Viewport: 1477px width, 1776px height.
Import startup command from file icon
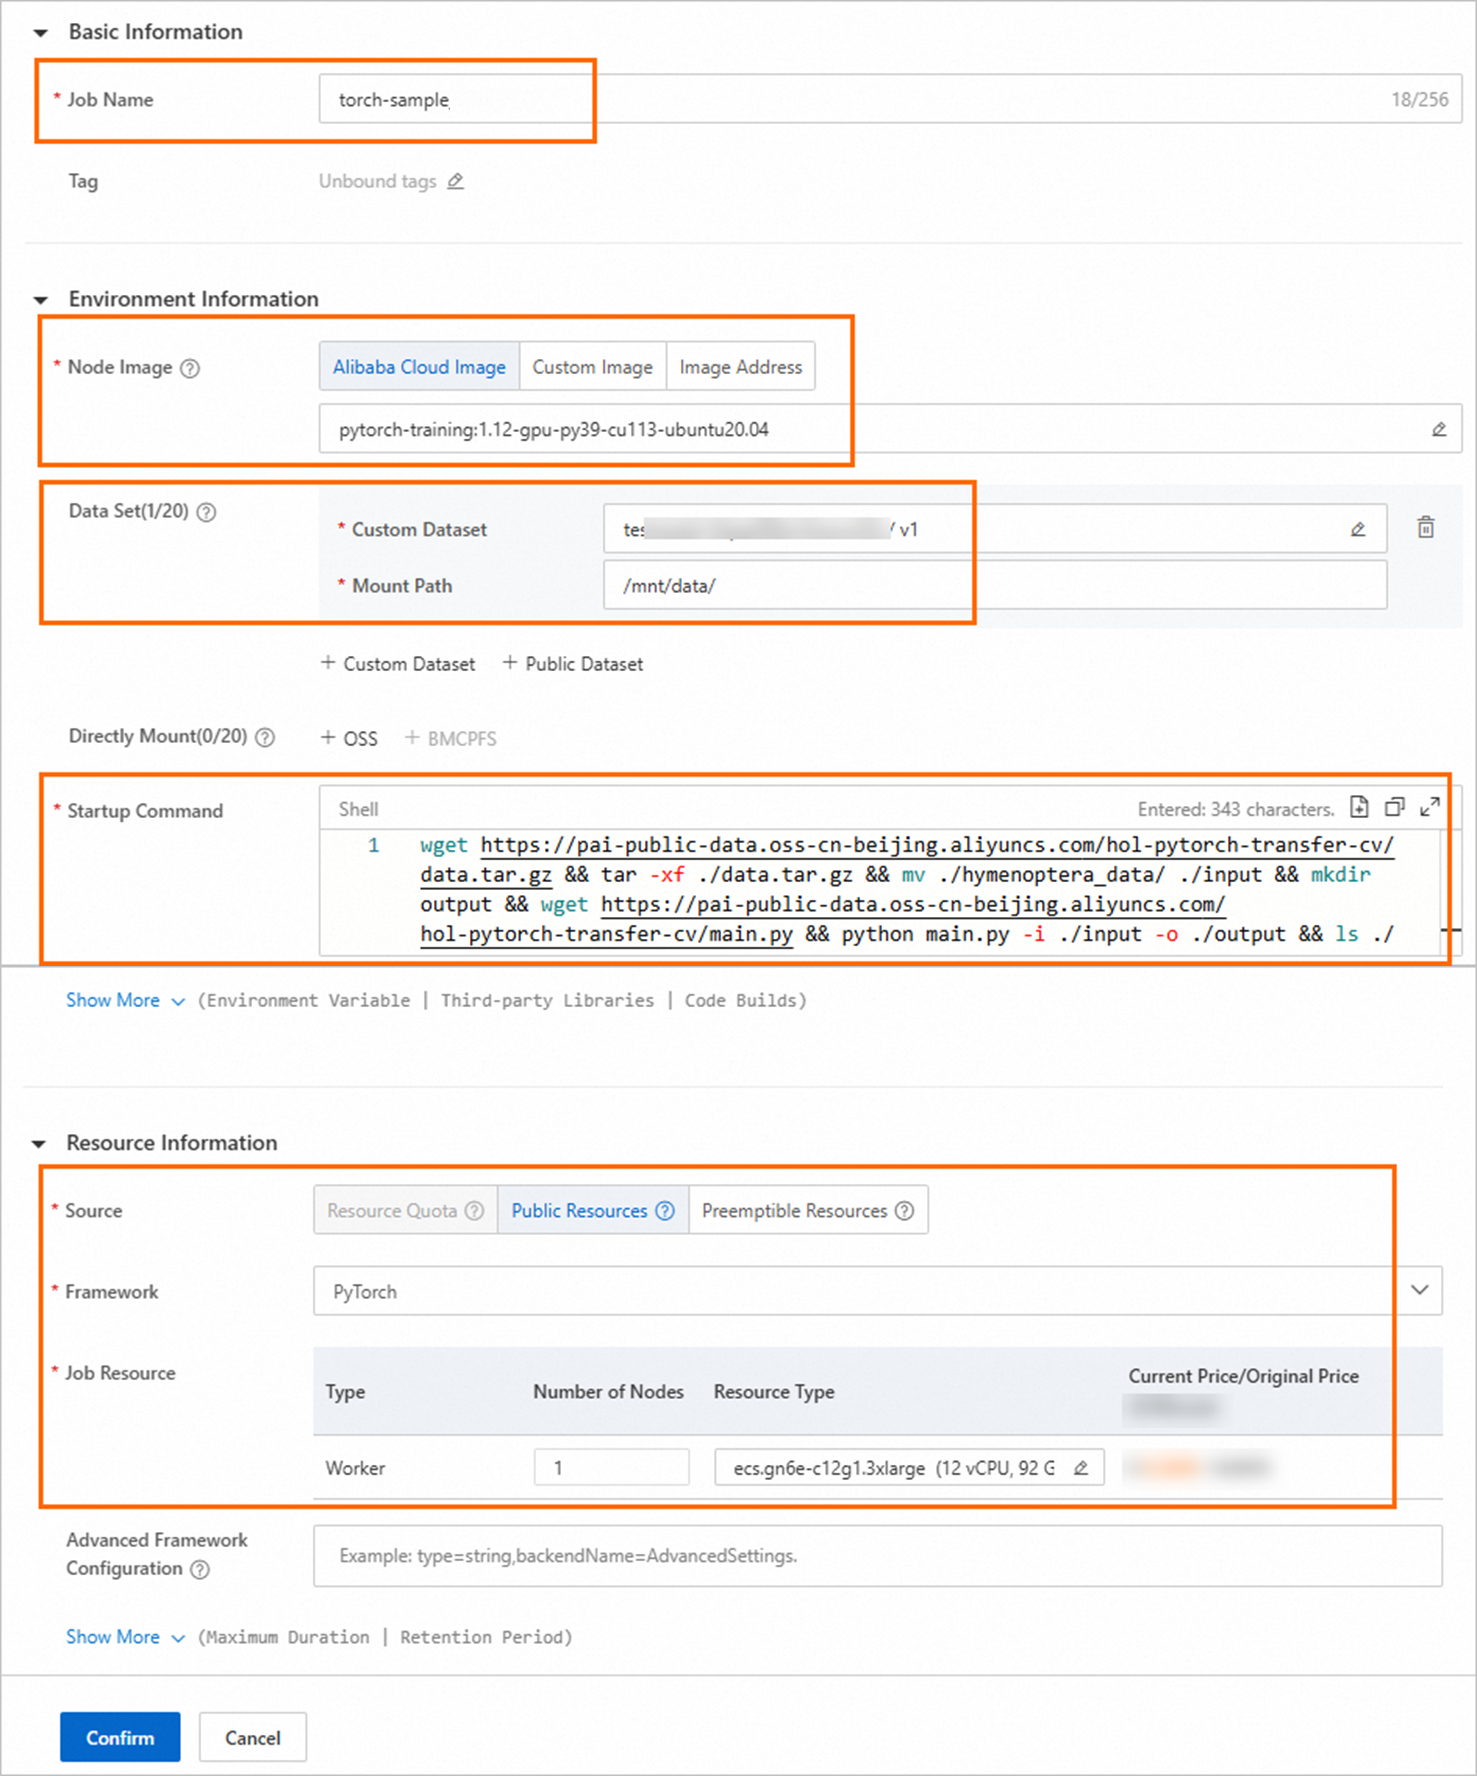tap(1359, 807)
